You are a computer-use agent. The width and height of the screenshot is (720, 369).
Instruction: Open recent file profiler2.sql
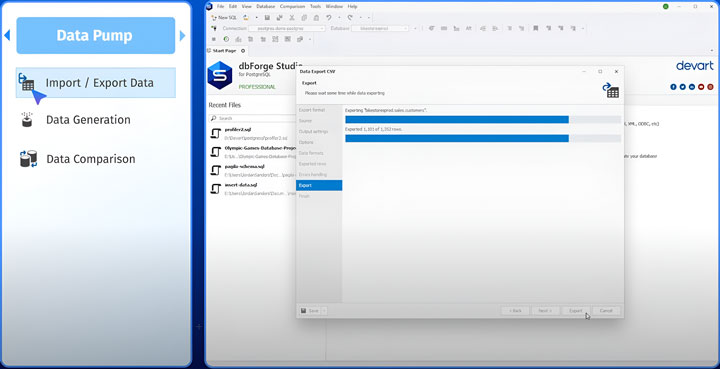(238, 130)
